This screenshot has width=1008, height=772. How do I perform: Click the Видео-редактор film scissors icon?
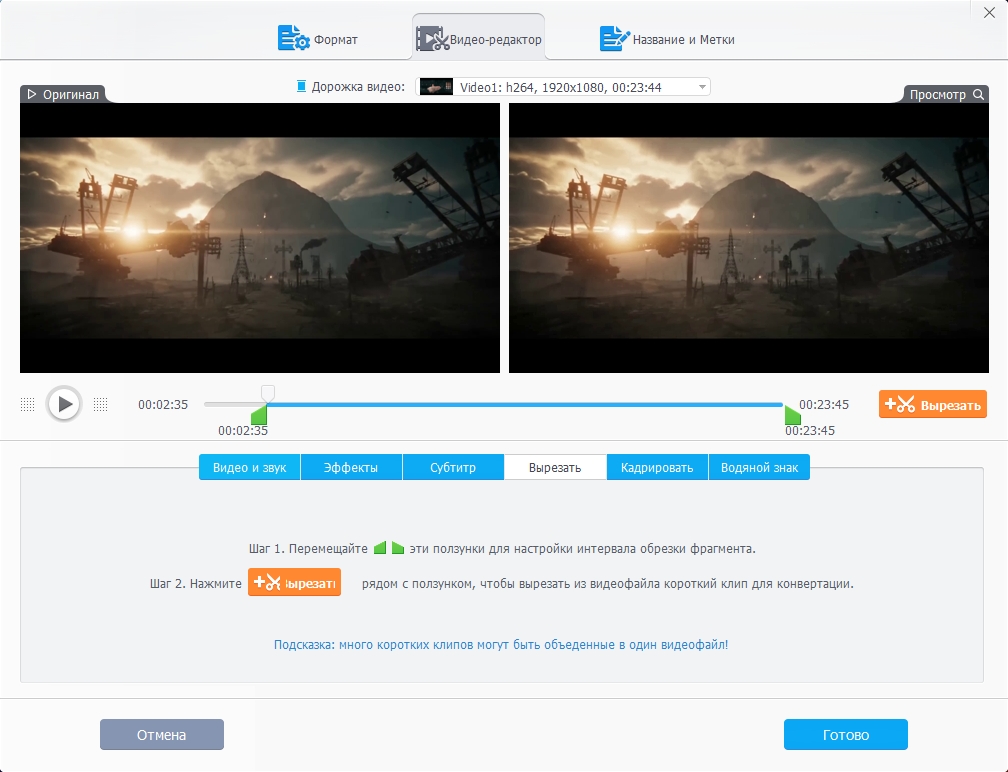(x=432, y=39)
